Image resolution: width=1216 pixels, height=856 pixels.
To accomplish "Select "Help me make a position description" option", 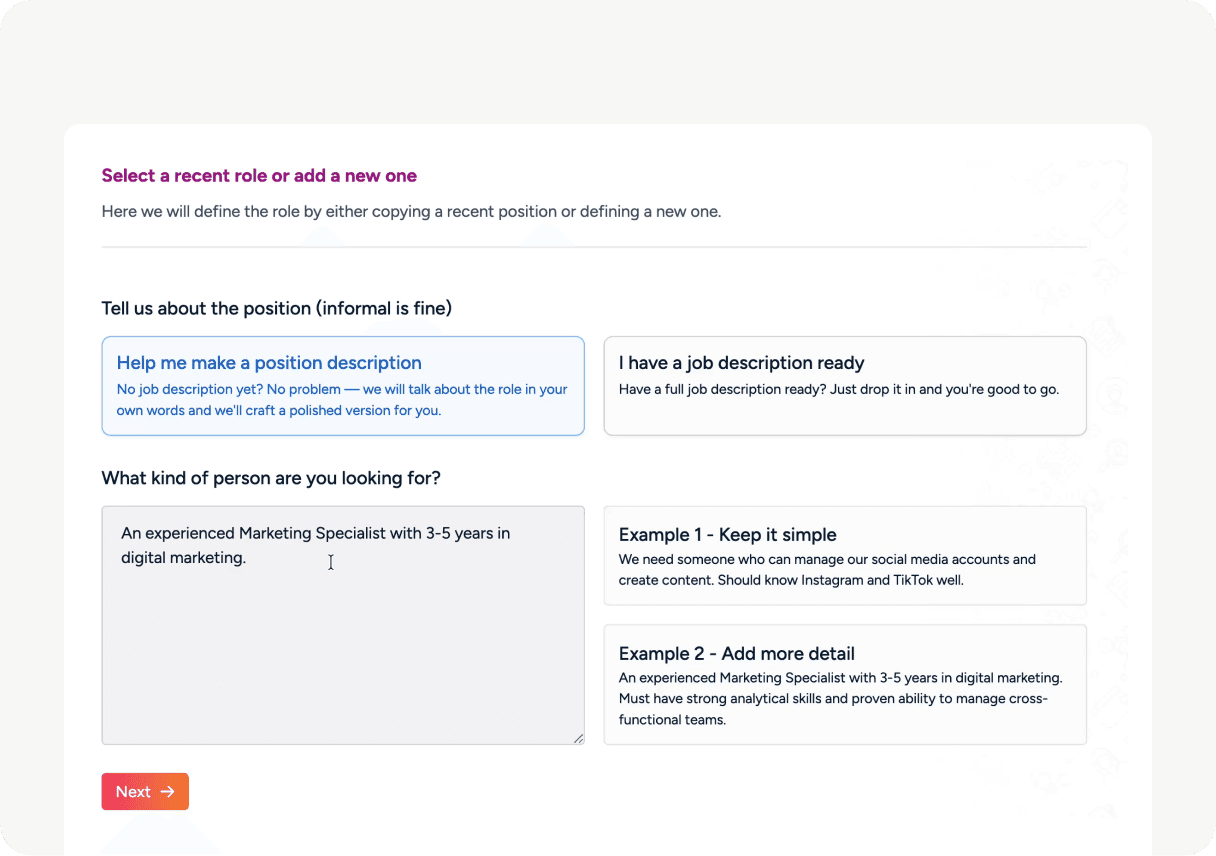I will (269, 363).
